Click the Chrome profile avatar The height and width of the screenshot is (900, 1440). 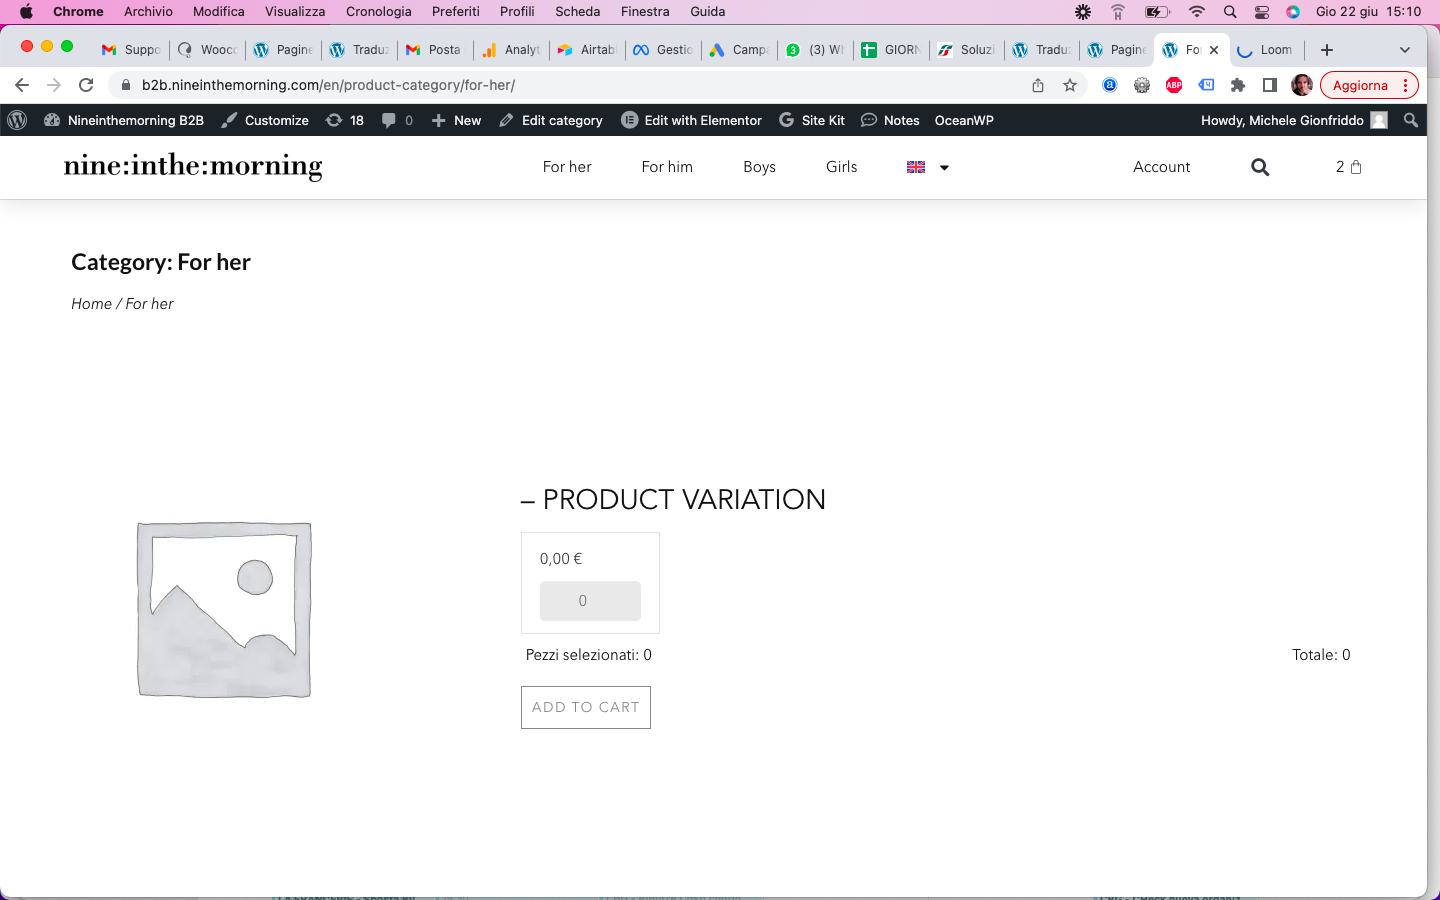click(x=1302, y=85)
